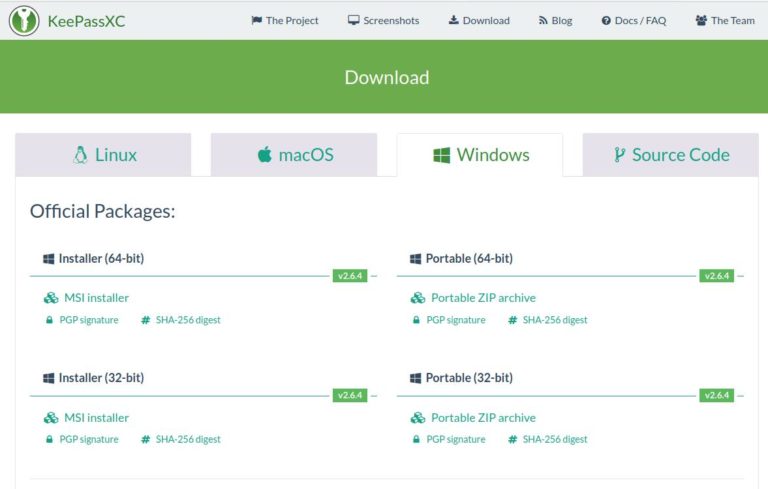Click the monitor icon beside Screenshots
768x489 pixels.
[354, 20]
